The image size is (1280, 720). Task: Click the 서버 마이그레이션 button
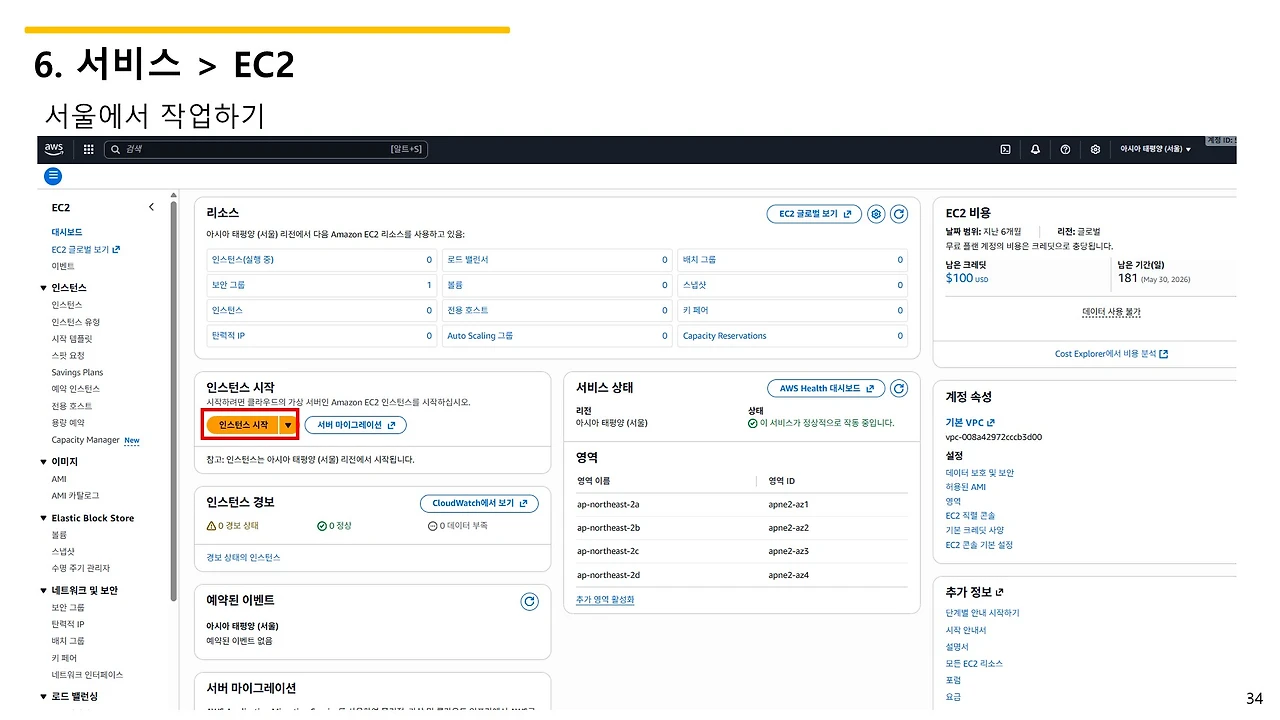(355, 425)
